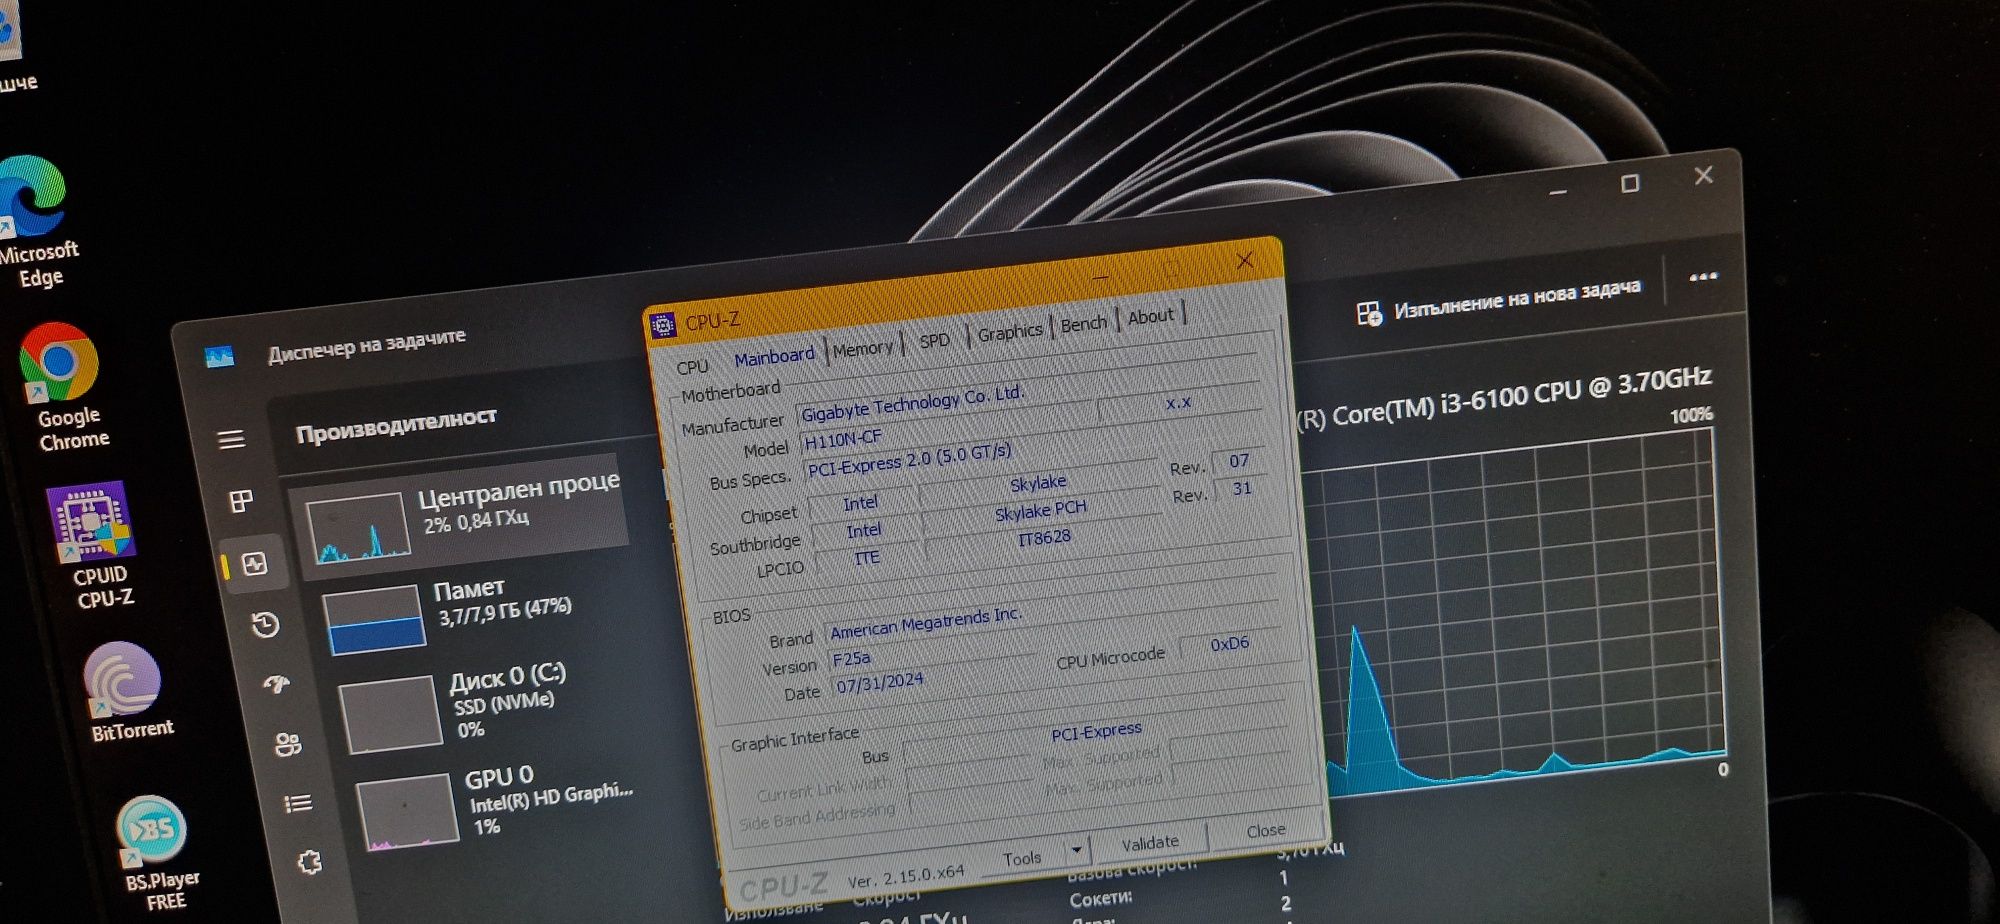Switch to Memory tab in CPU-Z
The width and height of the screenshot is (2000, 924).
[x=862, y=348]
